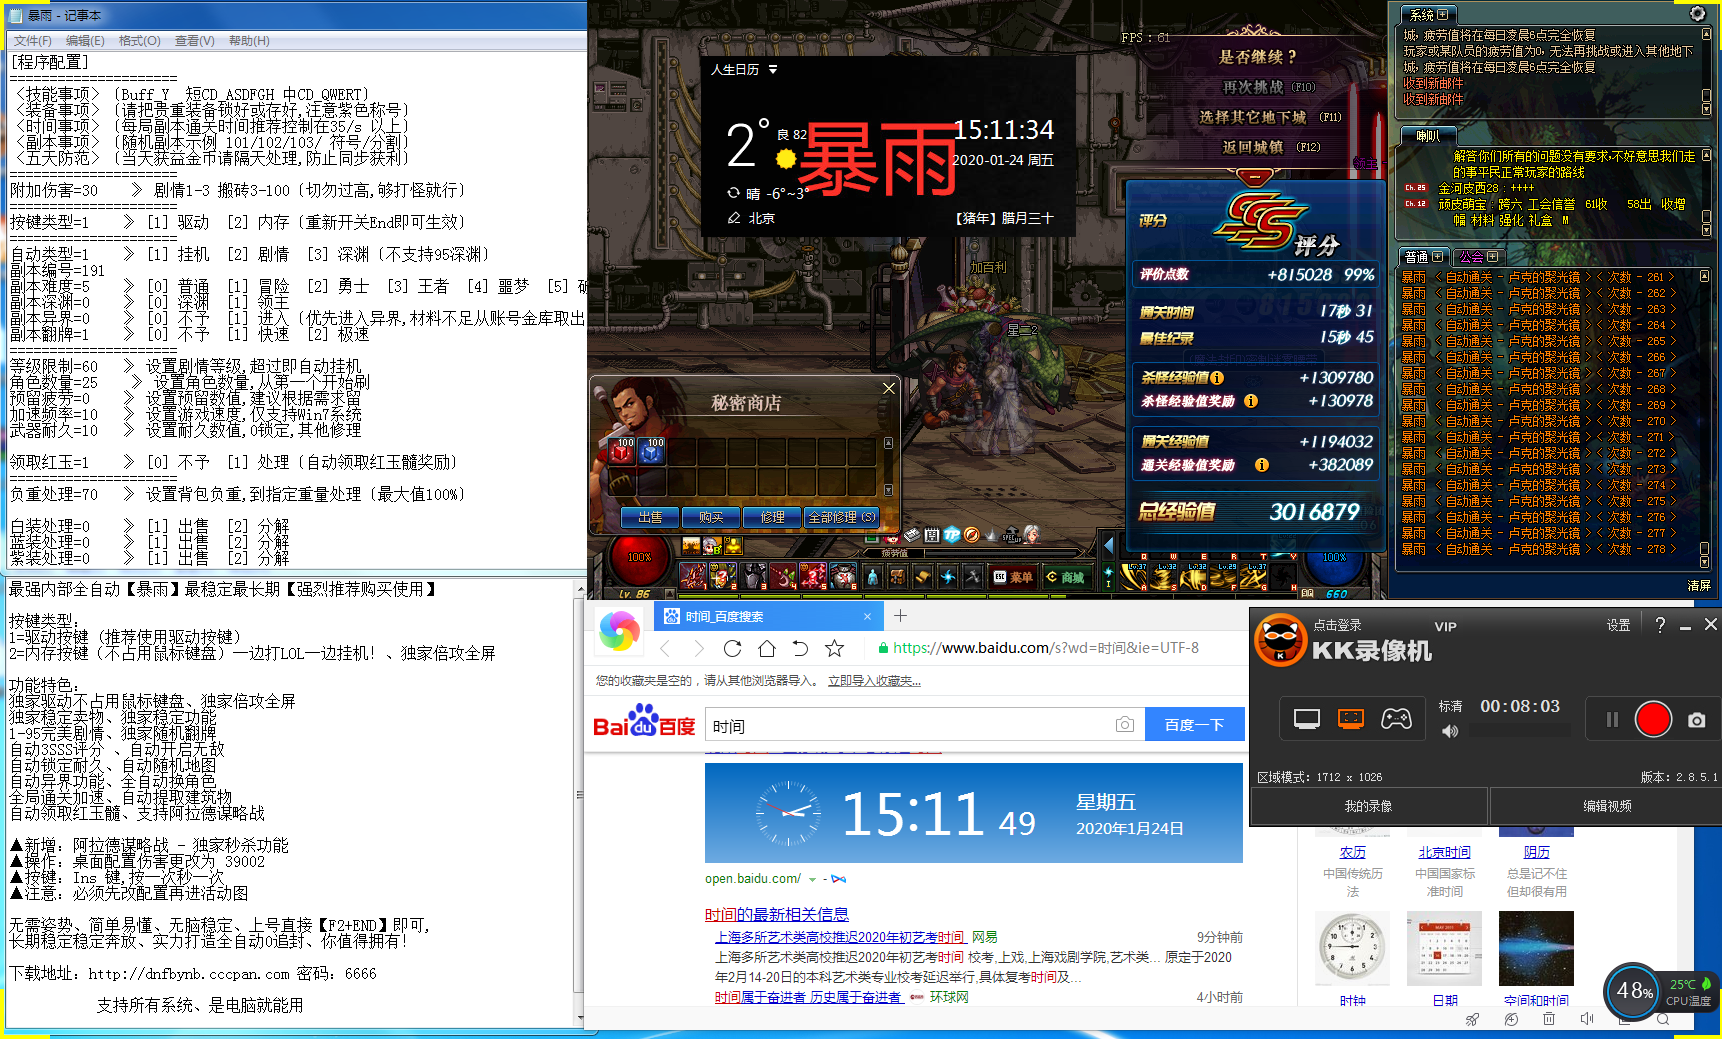Reload the Baidu page with refresh icon
Image resolution: width=1722 pixels, height=1039 pixels.
[732, 648]
